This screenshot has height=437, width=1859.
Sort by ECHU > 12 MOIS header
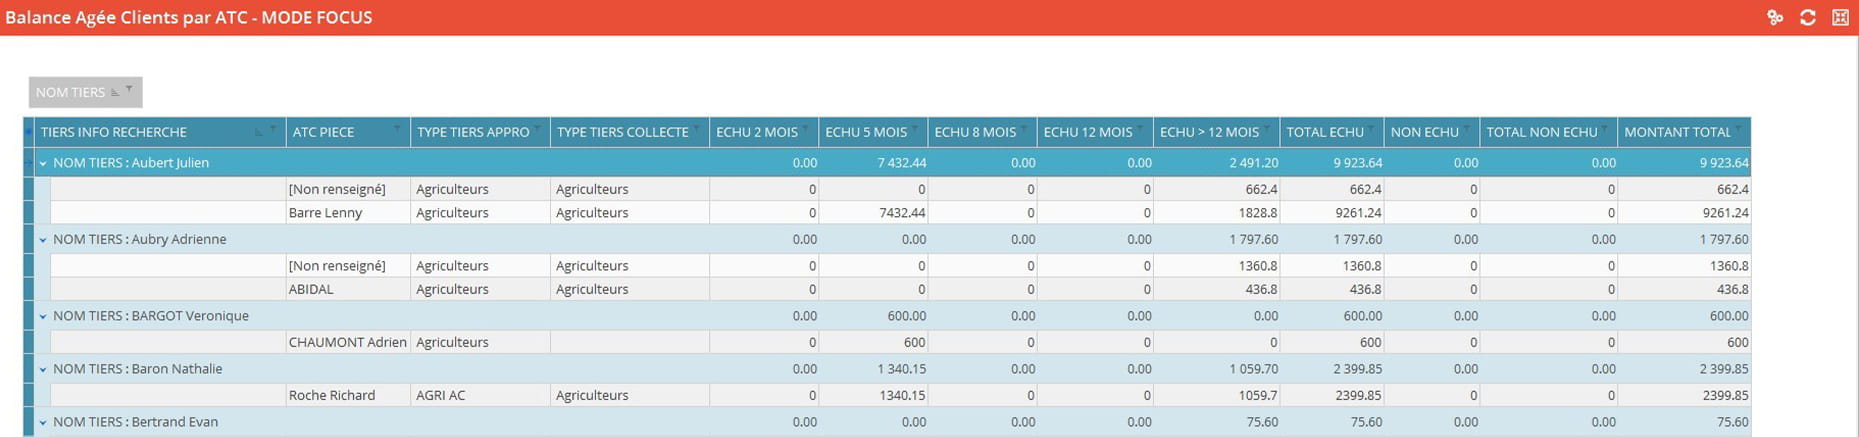tap(1208, 132)
